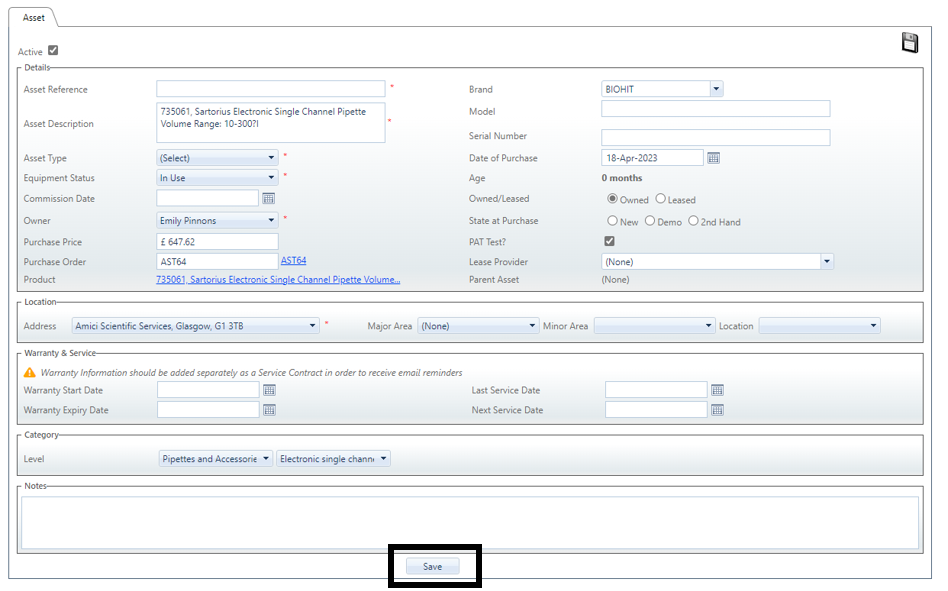948x591 pixels.
Task: Open Electronic single channel category dropdown
Action: [x=333, y=459]
